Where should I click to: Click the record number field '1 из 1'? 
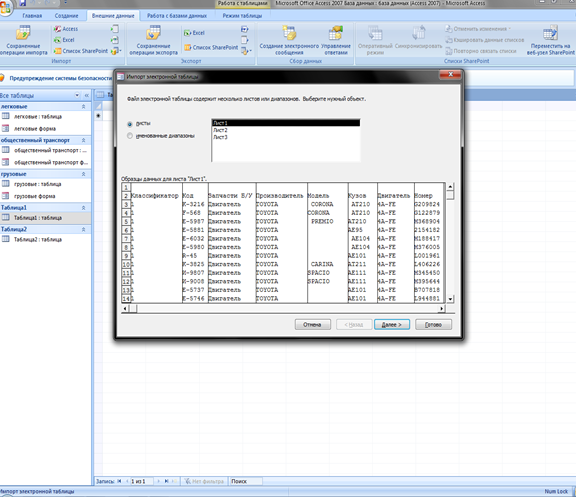point(142,481)
